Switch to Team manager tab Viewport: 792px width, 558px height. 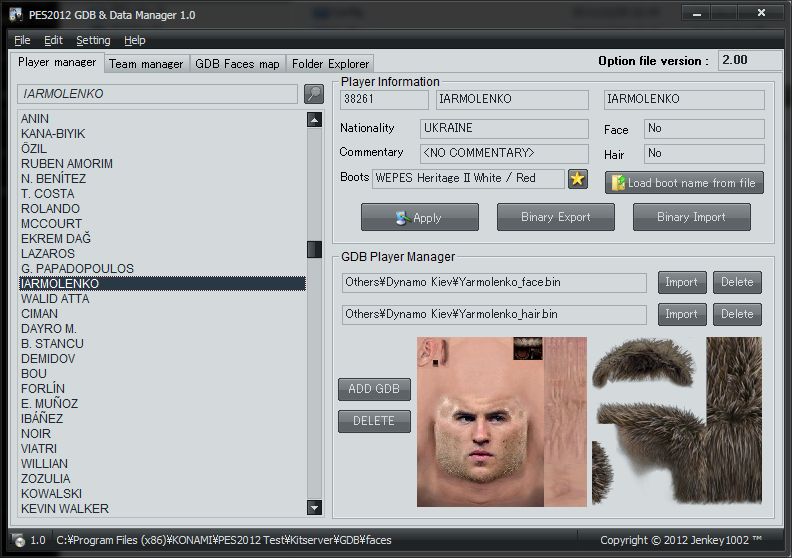[x=146, y=63]
